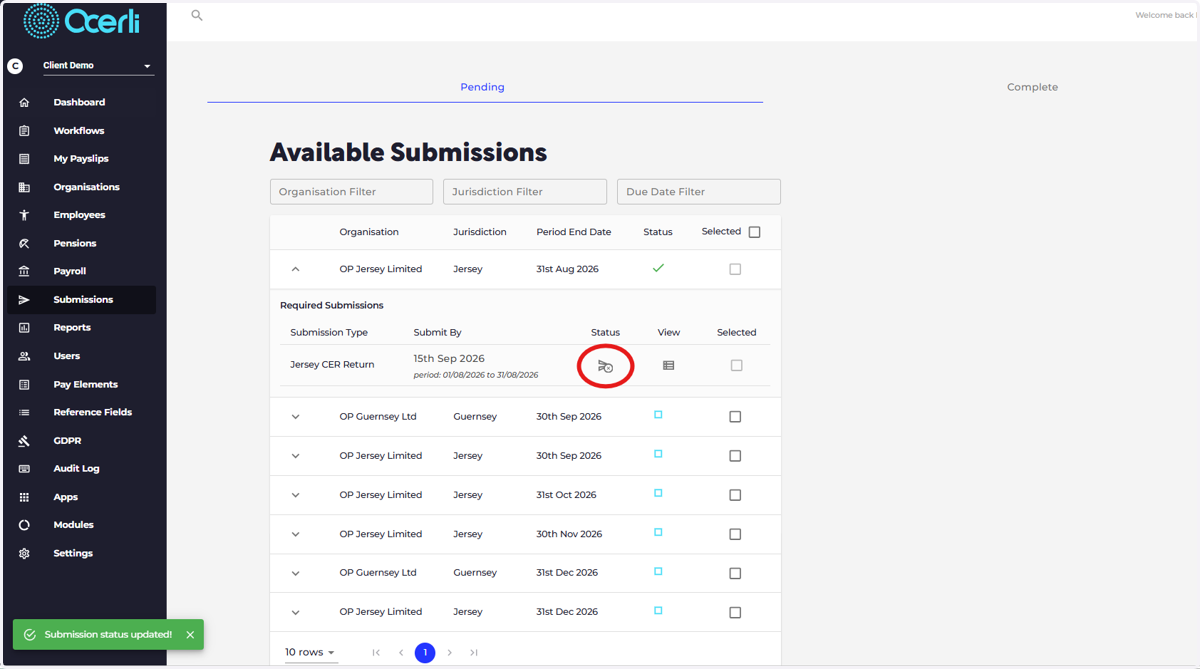The height and width of the screenshot is (669, 1200).
Task: Switch to the Pending tab
Action: click(484, 87)
